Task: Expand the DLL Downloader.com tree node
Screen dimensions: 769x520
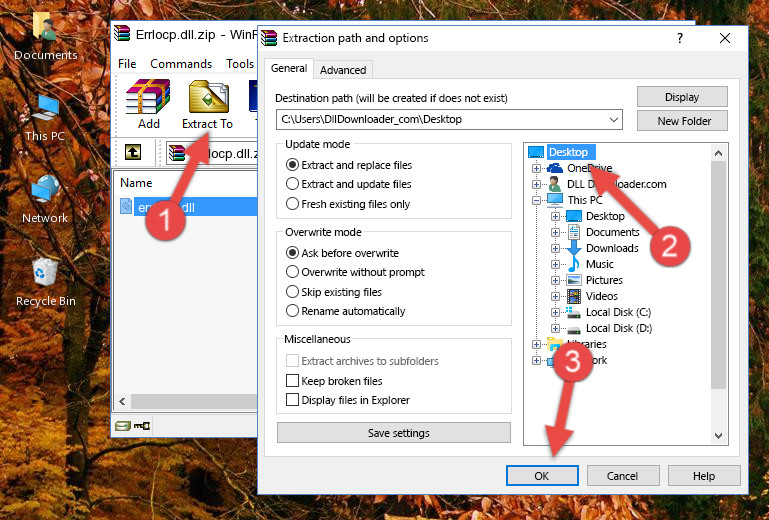Action: [x=537, y=184]
